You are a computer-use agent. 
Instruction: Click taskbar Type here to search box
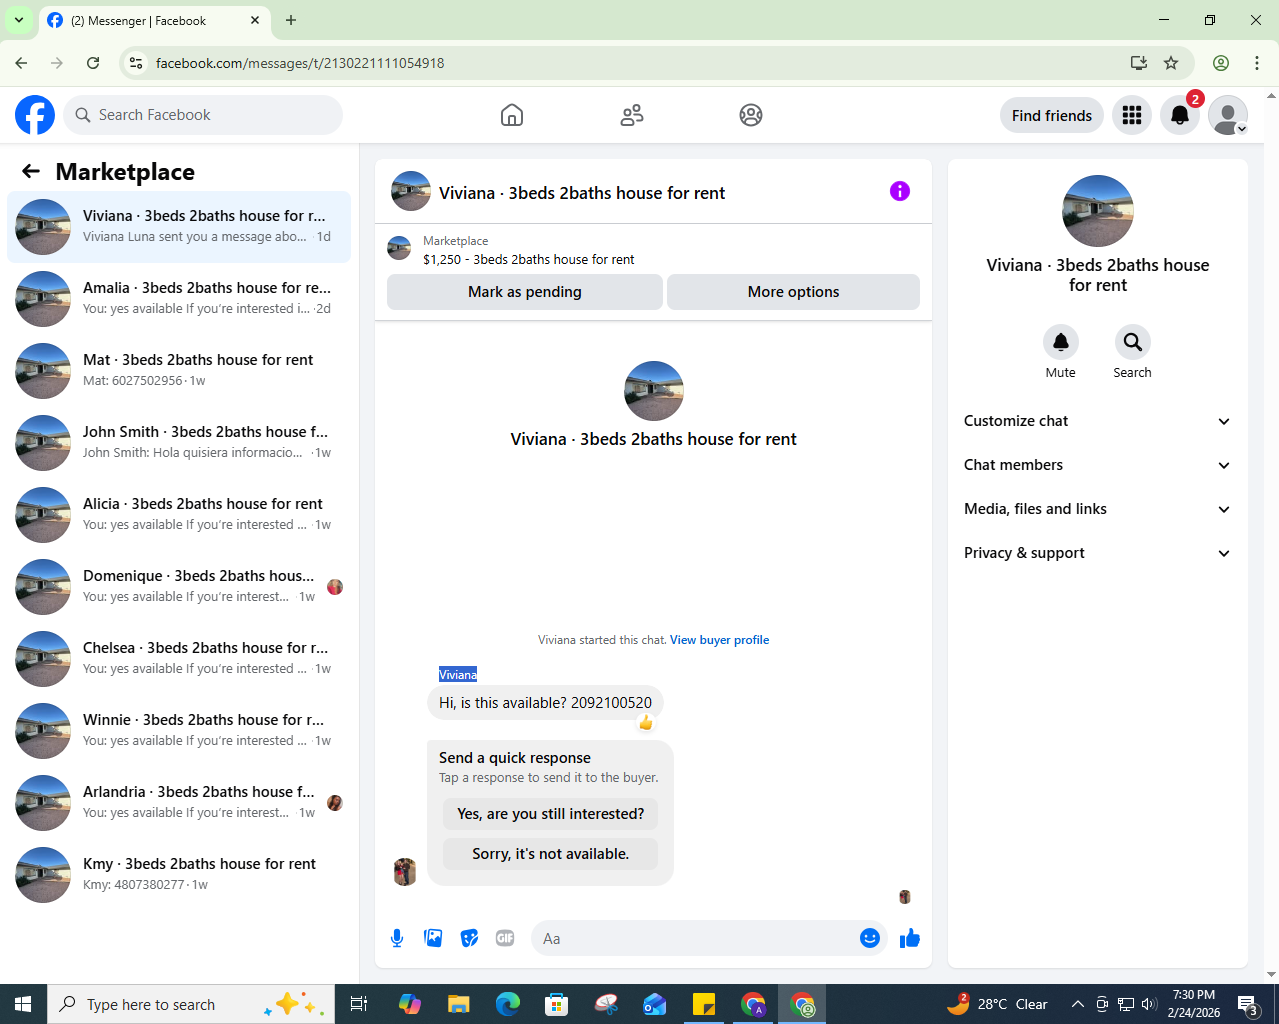point(189,1004)
